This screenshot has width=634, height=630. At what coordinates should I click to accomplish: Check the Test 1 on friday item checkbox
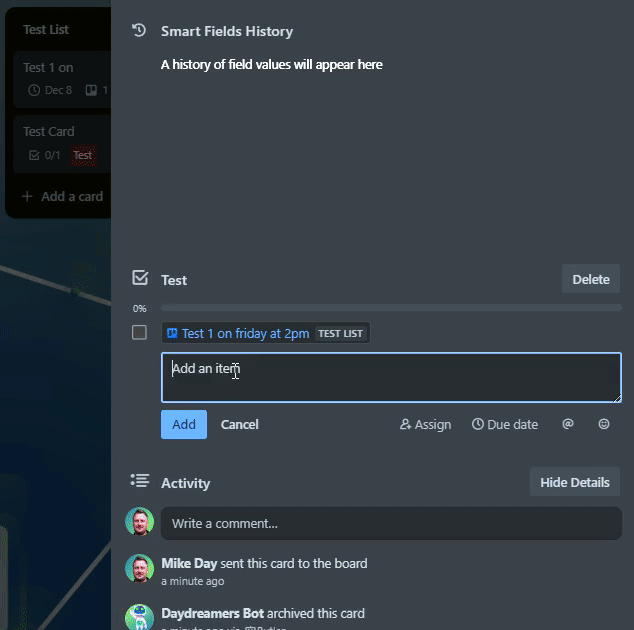(x=139, y=332)
